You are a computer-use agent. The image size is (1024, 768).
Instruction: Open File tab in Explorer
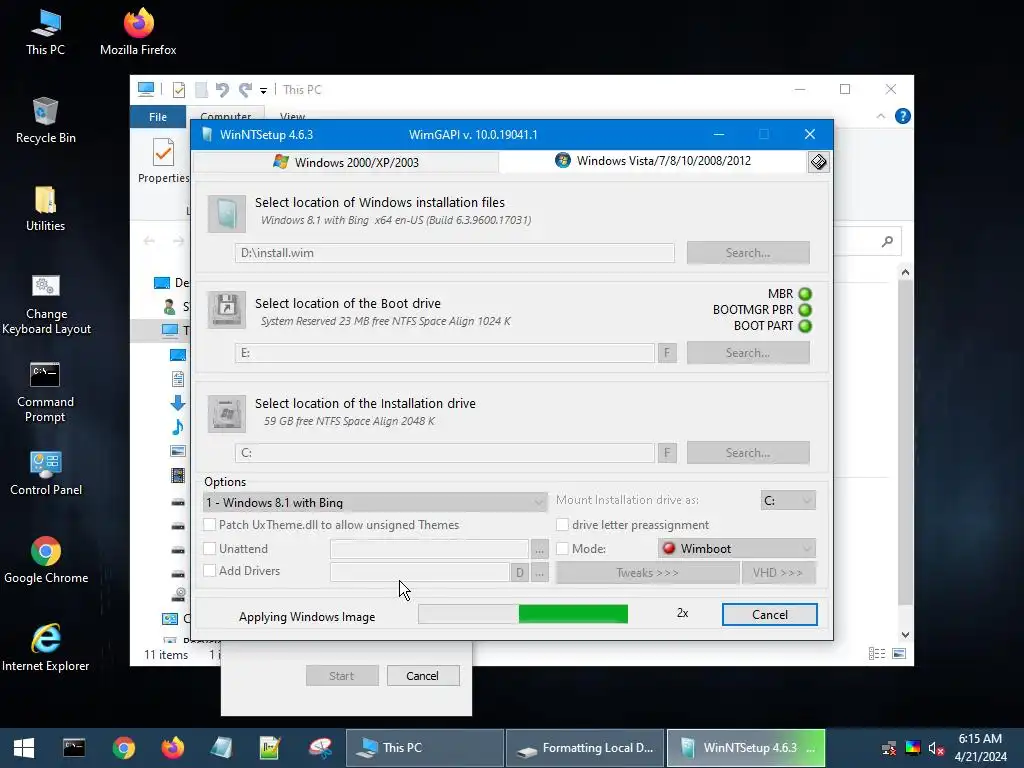(x=158, y=117)
